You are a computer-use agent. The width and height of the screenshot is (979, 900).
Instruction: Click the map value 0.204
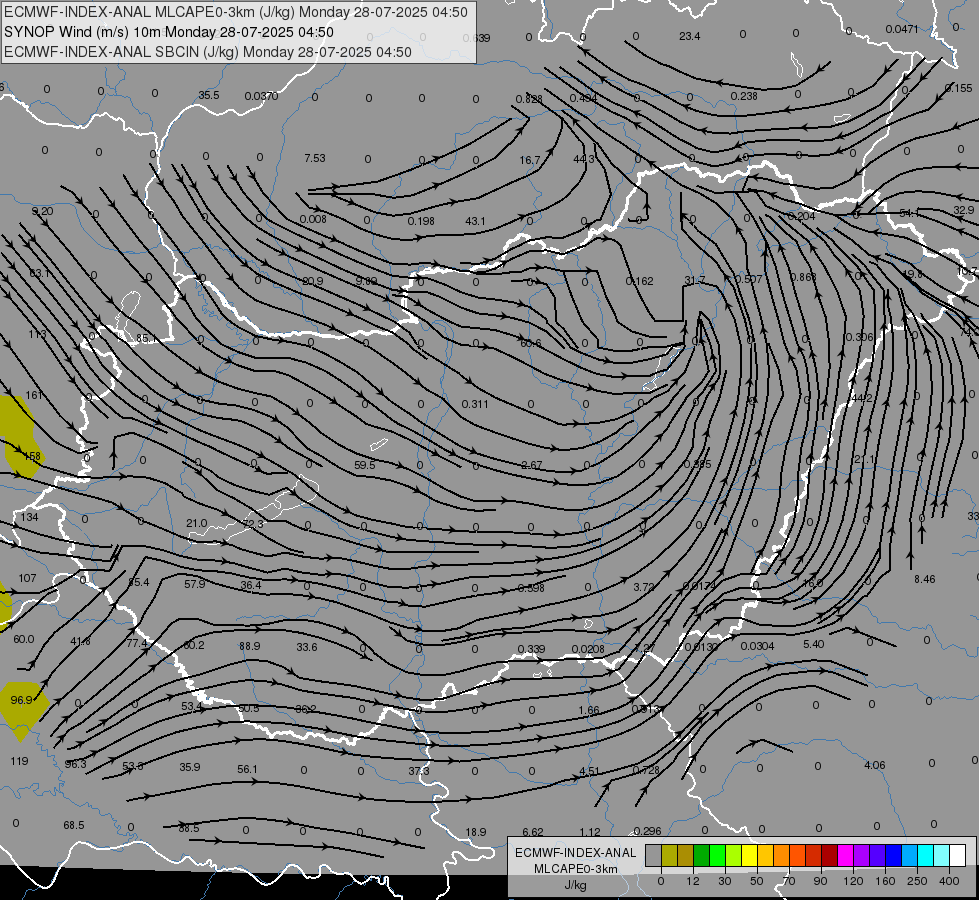pyautogui.click(x=801, y=216)
